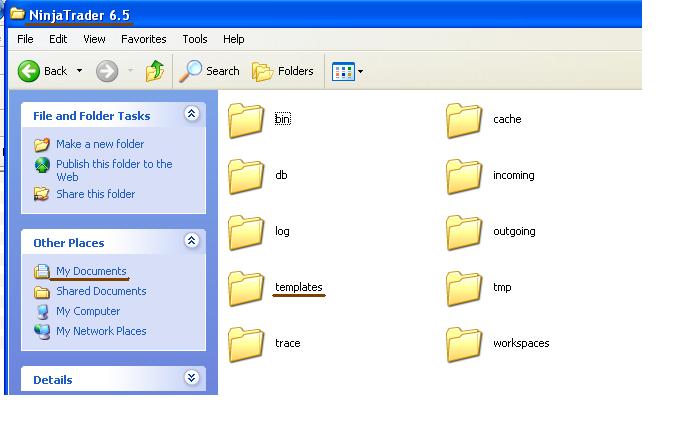Click the Up one level folder icon
The height and width of the screenshot is (425, 689).
(155, 71)
